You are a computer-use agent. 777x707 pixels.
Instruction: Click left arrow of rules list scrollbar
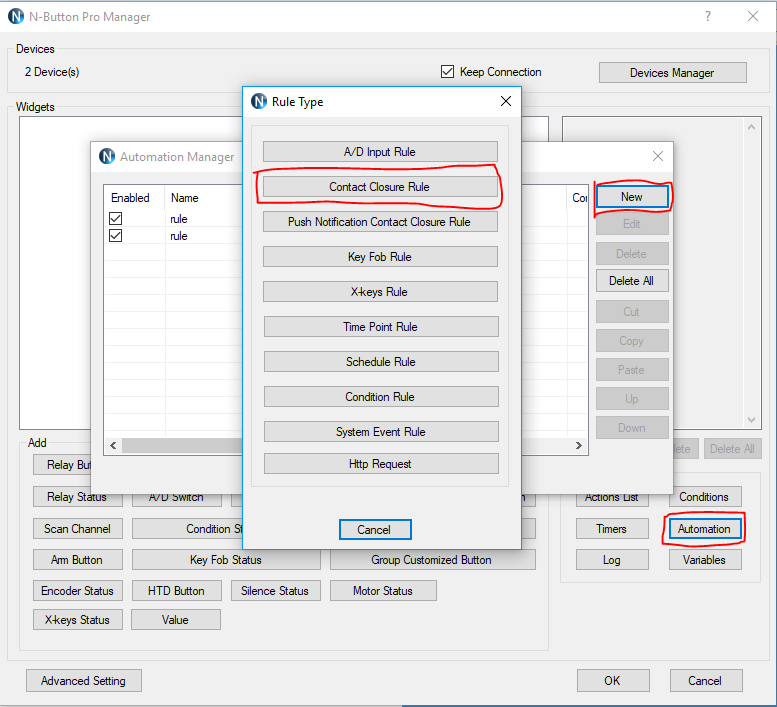tap(113, 445)
